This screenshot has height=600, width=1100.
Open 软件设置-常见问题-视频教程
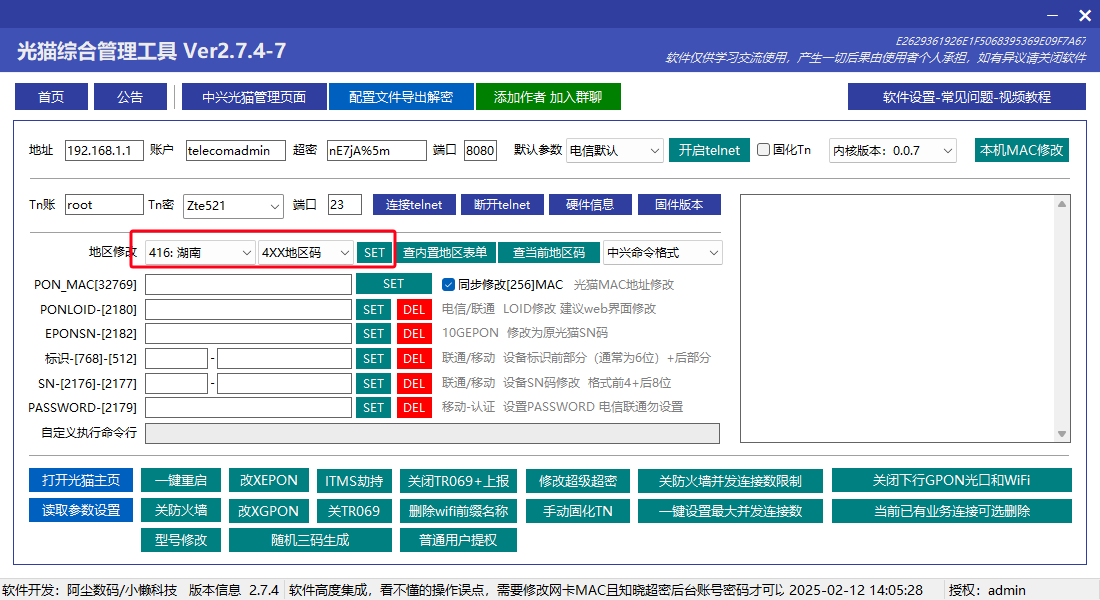point(967,97)
